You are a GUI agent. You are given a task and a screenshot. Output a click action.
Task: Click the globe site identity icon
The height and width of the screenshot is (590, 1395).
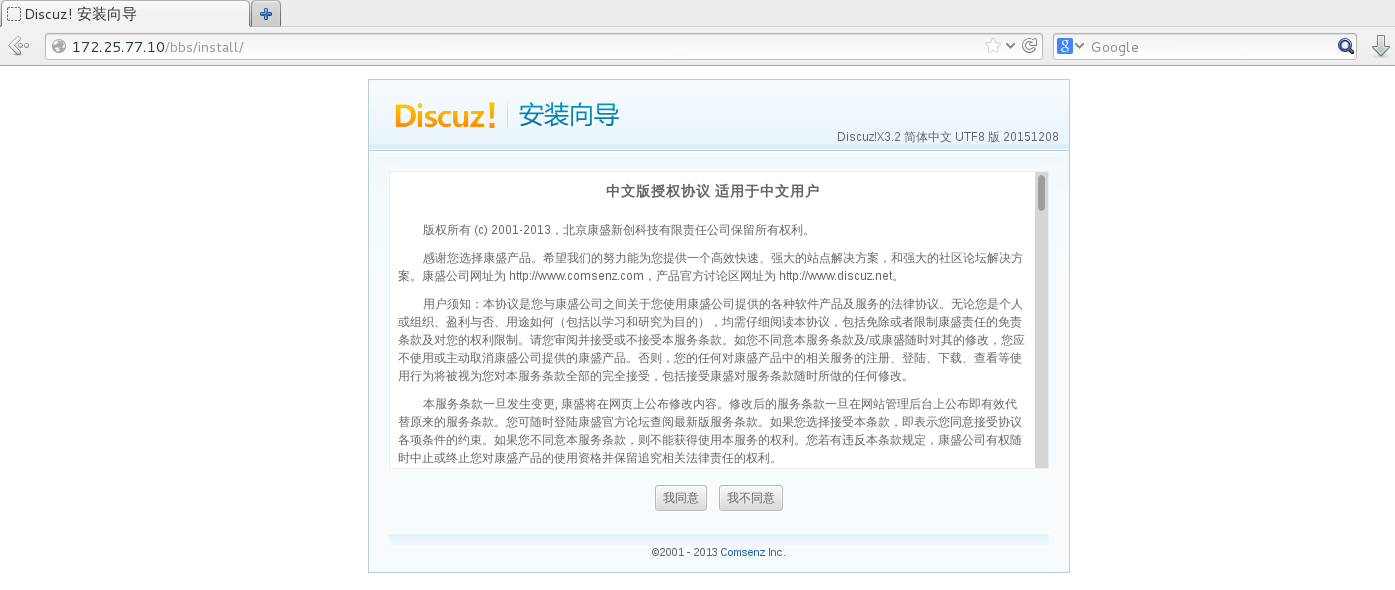59,47
